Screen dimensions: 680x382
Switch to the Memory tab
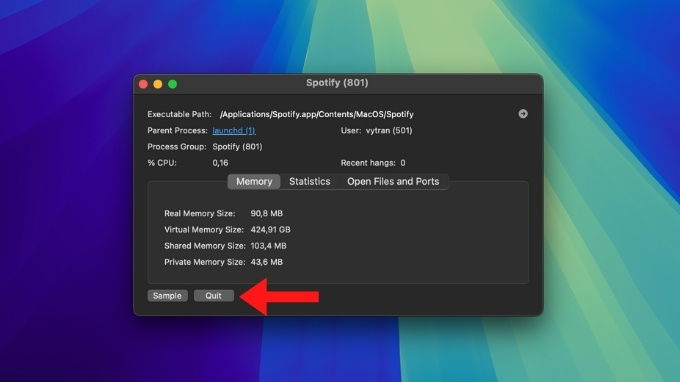click(254, 181)
